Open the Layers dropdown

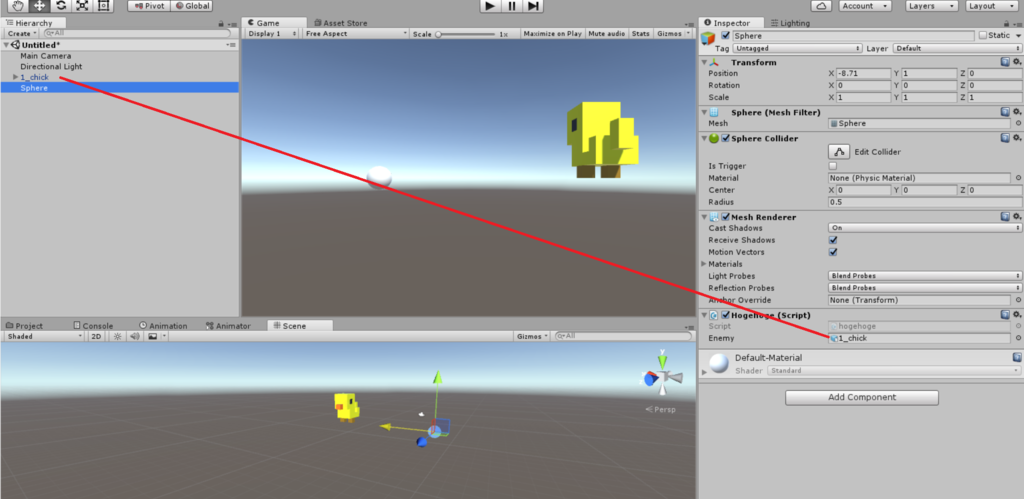click(932, 6)
